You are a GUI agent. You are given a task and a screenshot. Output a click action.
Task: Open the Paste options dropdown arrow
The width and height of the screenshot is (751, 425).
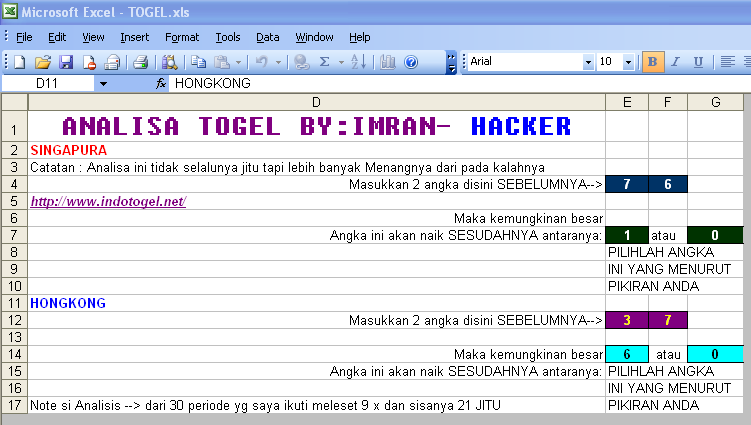[x=238, y=62]
